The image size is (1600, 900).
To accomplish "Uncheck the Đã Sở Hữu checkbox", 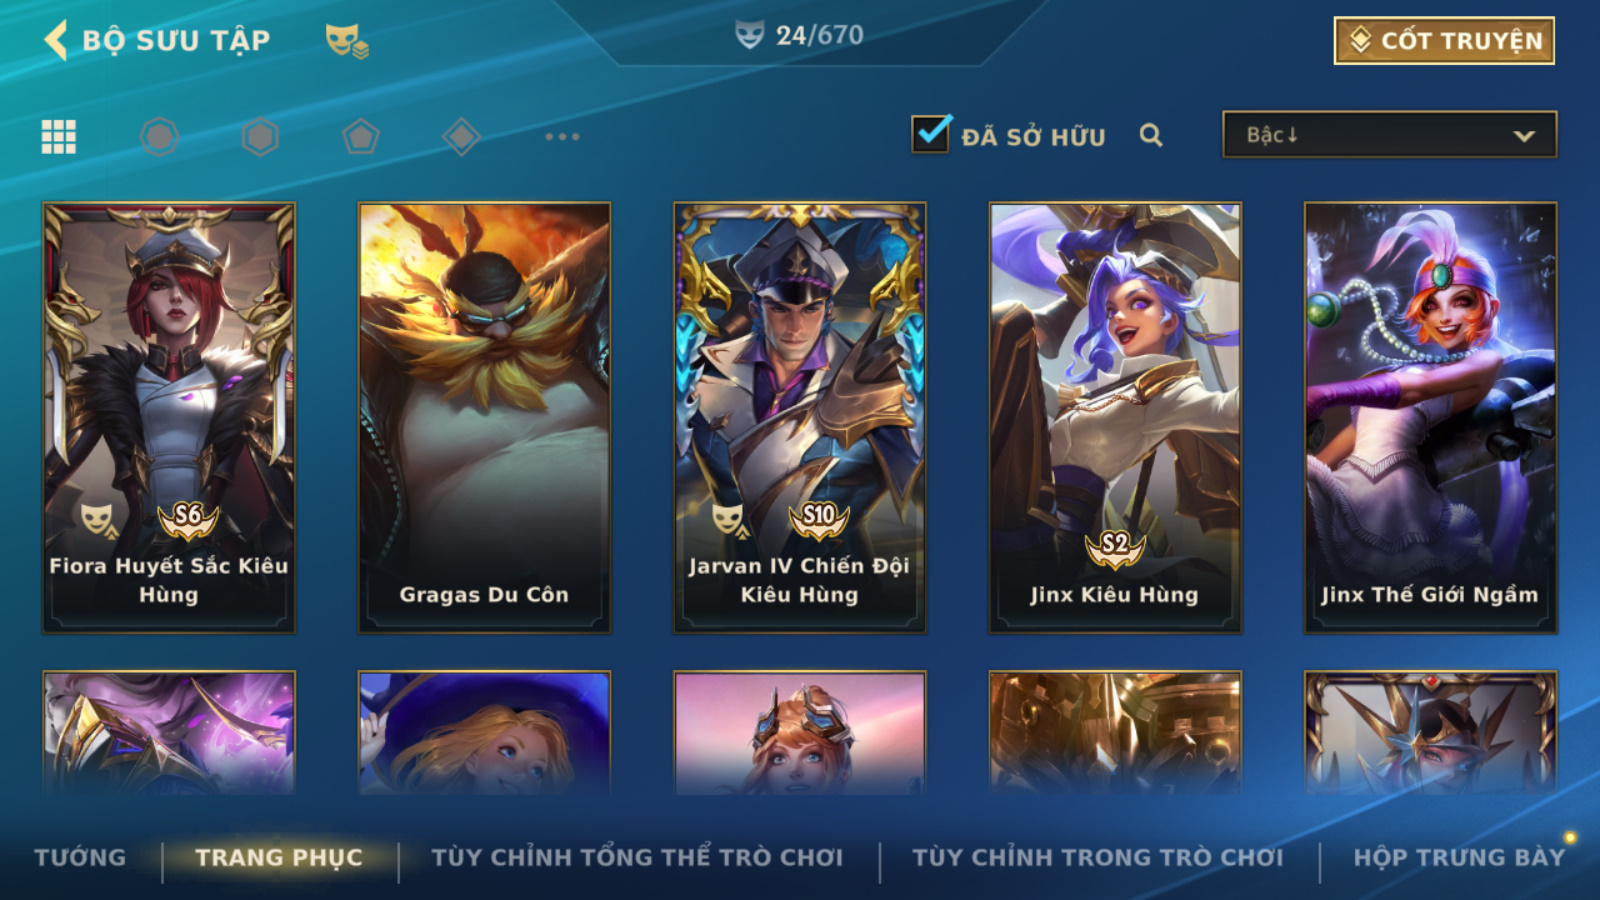I will [x=931, y=133].
